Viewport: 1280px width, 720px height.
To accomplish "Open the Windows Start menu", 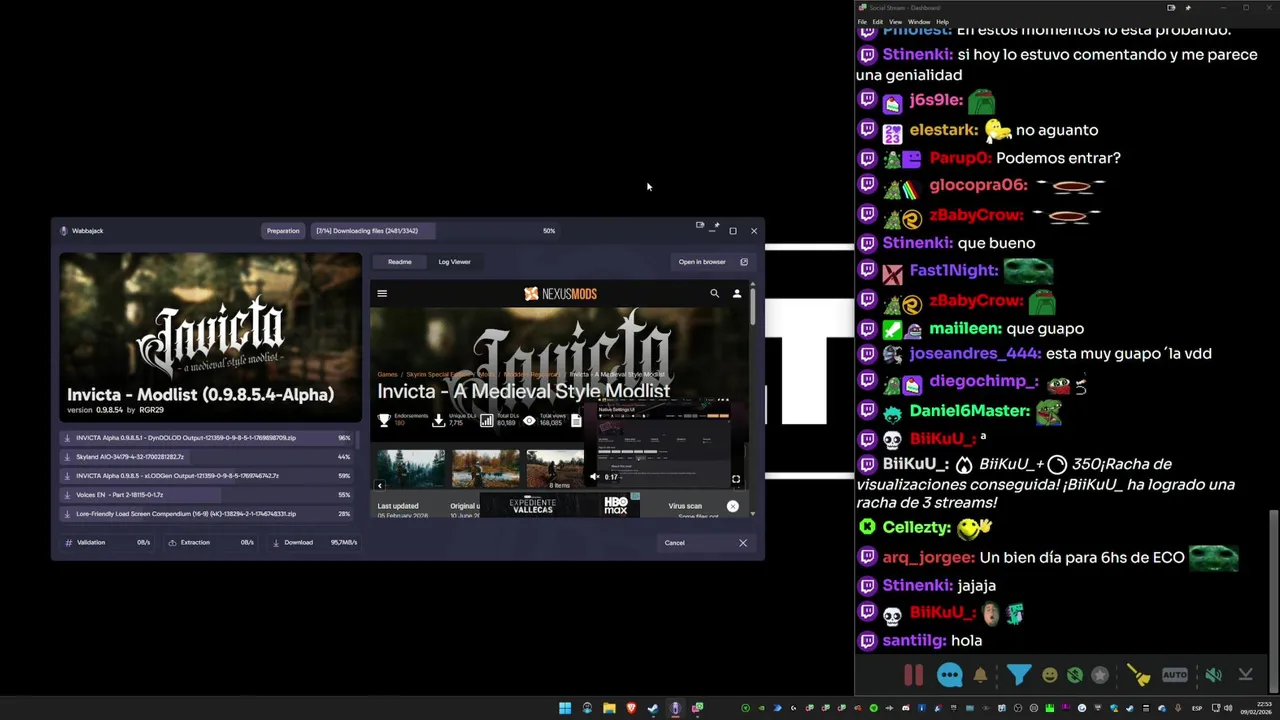I will 565,708.
